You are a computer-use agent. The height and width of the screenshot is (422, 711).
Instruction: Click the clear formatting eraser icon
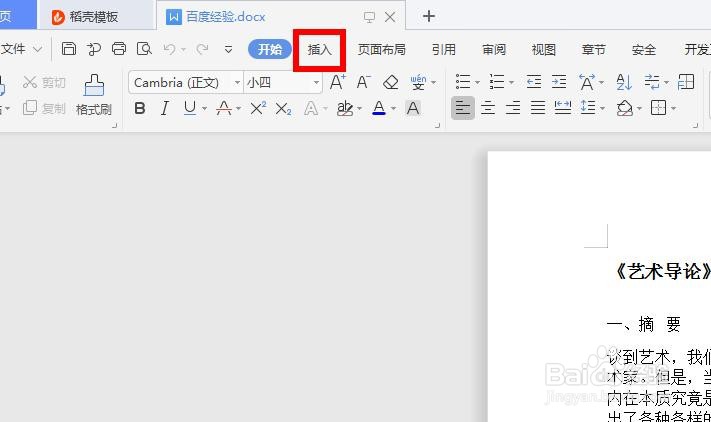click(x=390, y=82)
